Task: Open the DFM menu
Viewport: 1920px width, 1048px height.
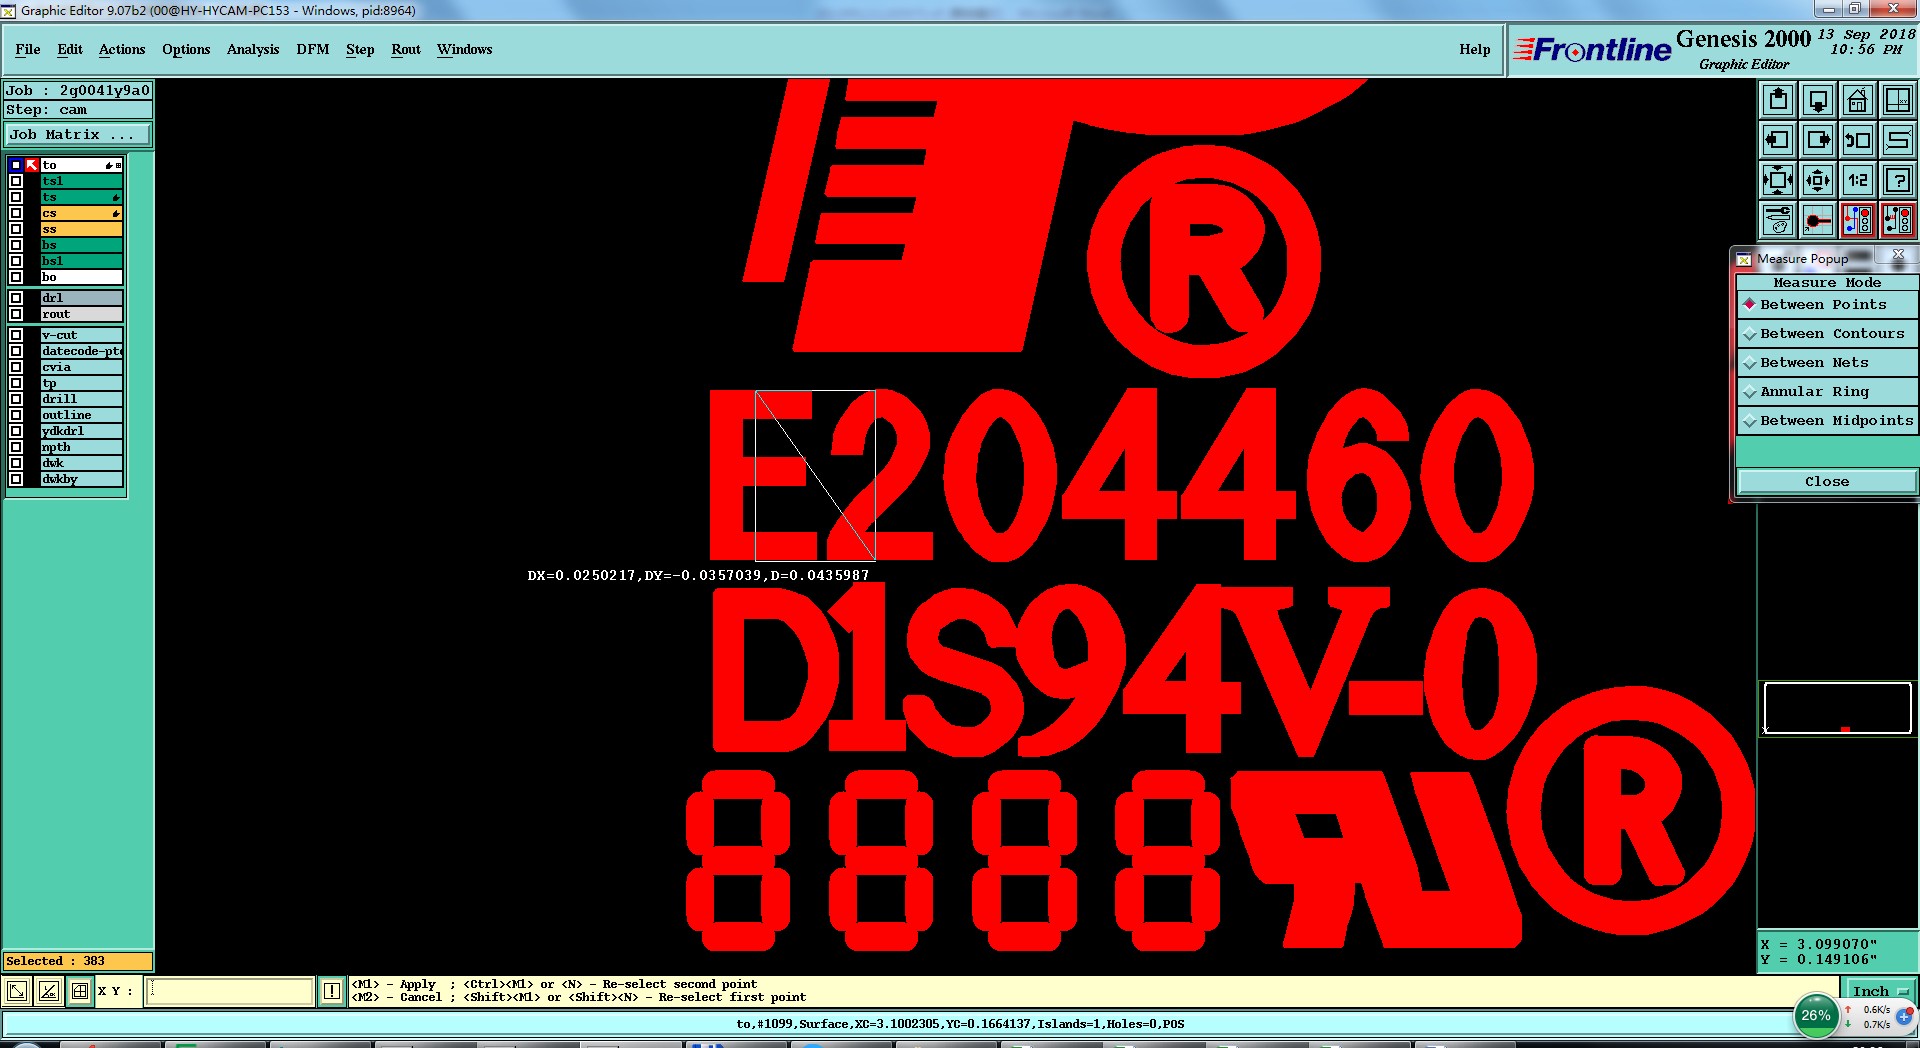Action: [313, 49]
